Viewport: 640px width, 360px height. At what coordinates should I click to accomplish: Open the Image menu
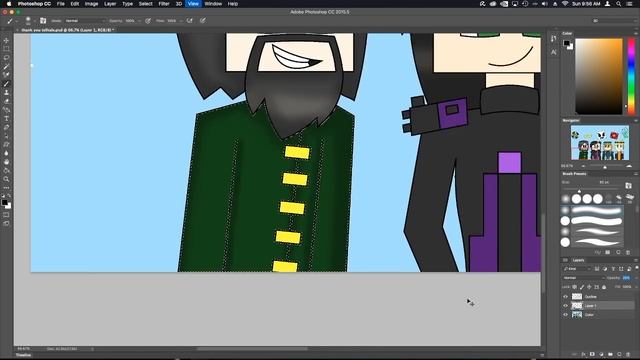(x=91, y=4)
